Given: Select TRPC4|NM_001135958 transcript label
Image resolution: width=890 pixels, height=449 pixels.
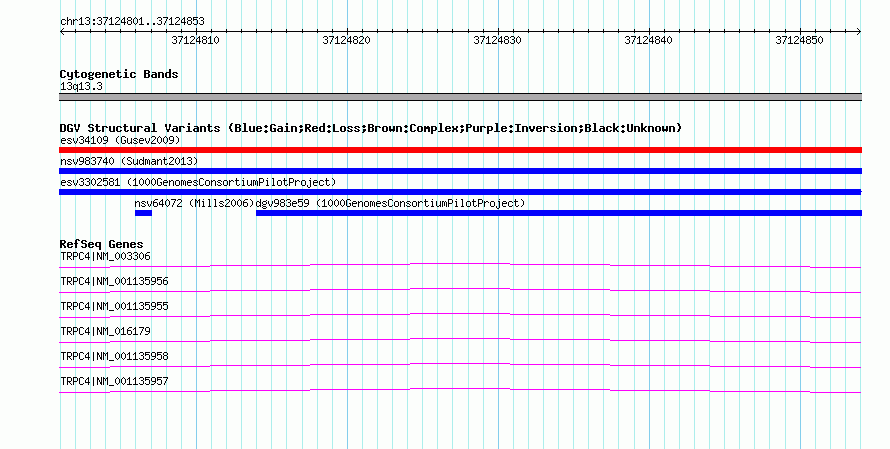Looking at the screenshot, I should coord(115,356).
